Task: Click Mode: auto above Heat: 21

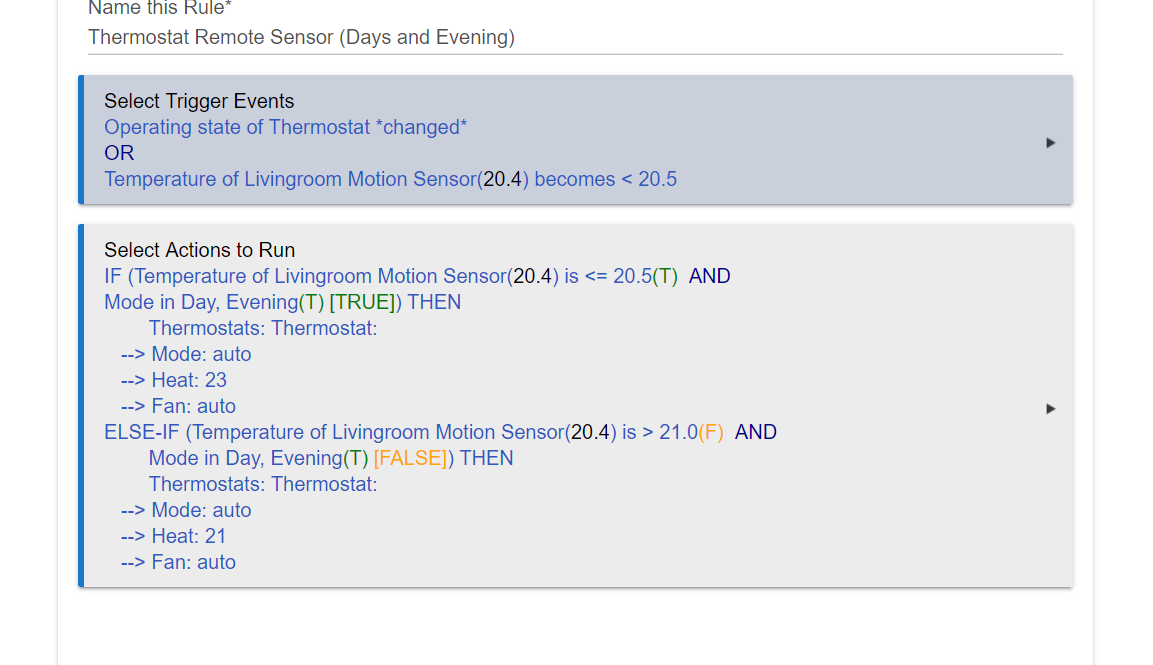Action: (x=186, y=511)
